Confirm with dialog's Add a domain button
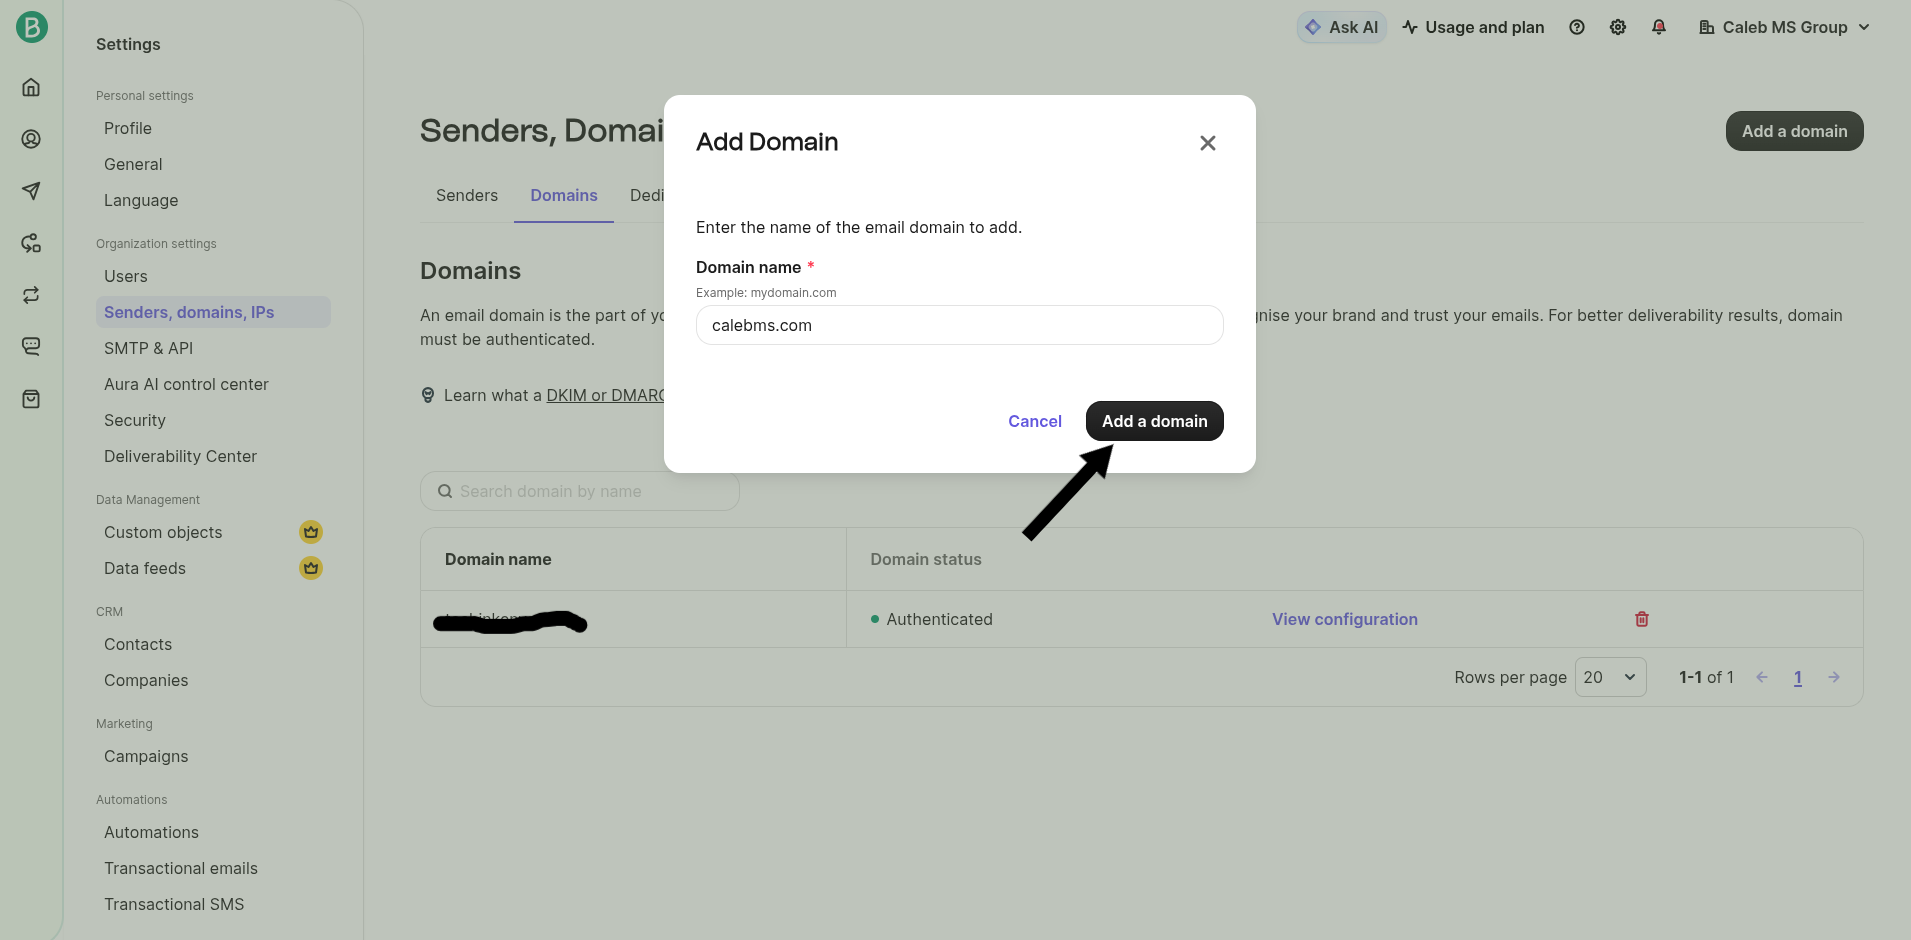This screenshot has width=1911, height=940. [1155, 421]
